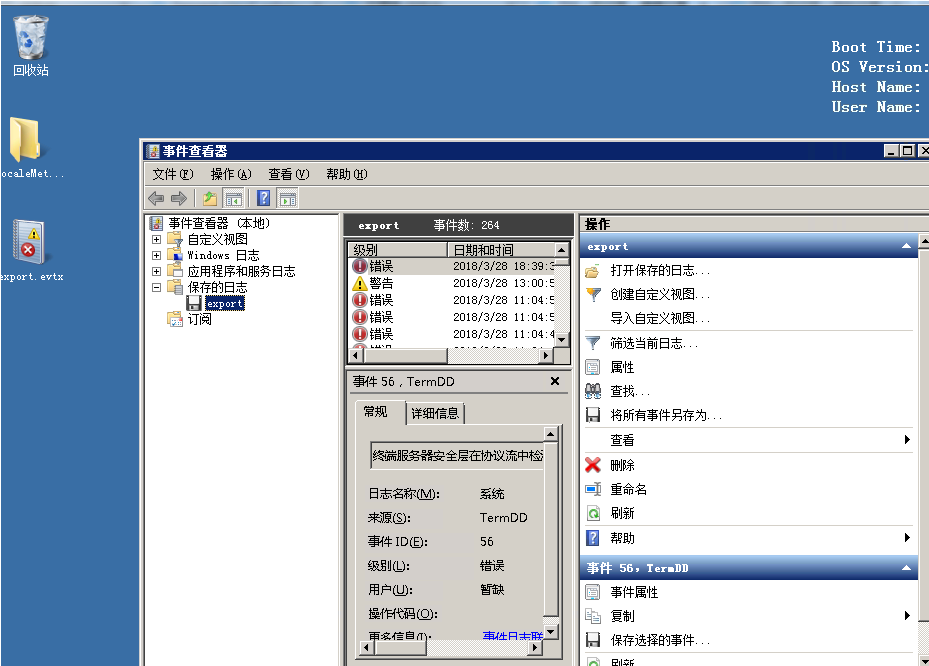This screenshot has width=929, height=666.
Task: Click the 刷新 refresh icon
Action: [x=593, y=510]
